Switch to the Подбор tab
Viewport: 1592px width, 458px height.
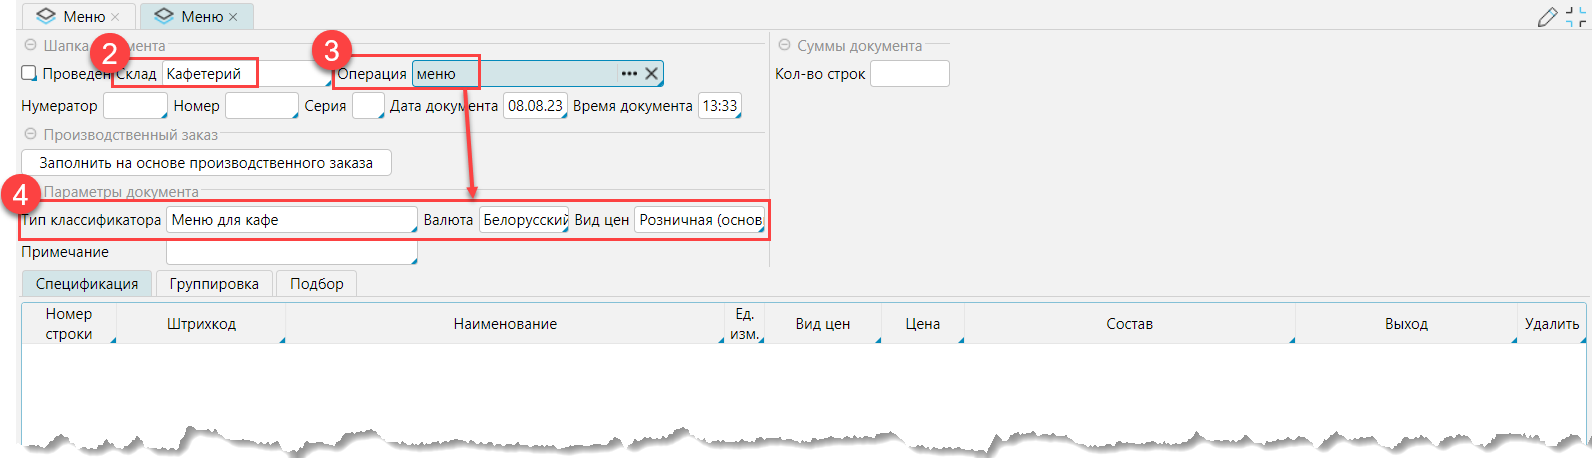click(316, 284)
